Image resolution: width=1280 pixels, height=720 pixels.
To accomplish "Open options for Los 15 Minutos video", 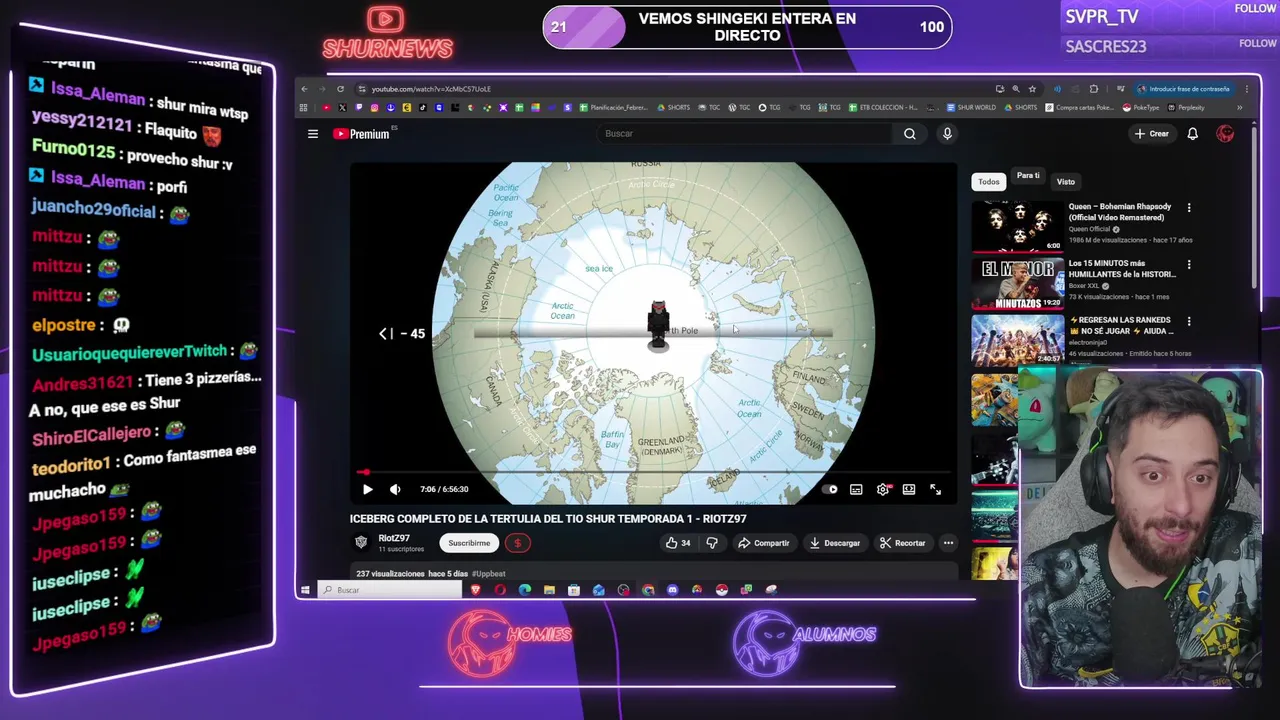I will tap(1189, 265).
